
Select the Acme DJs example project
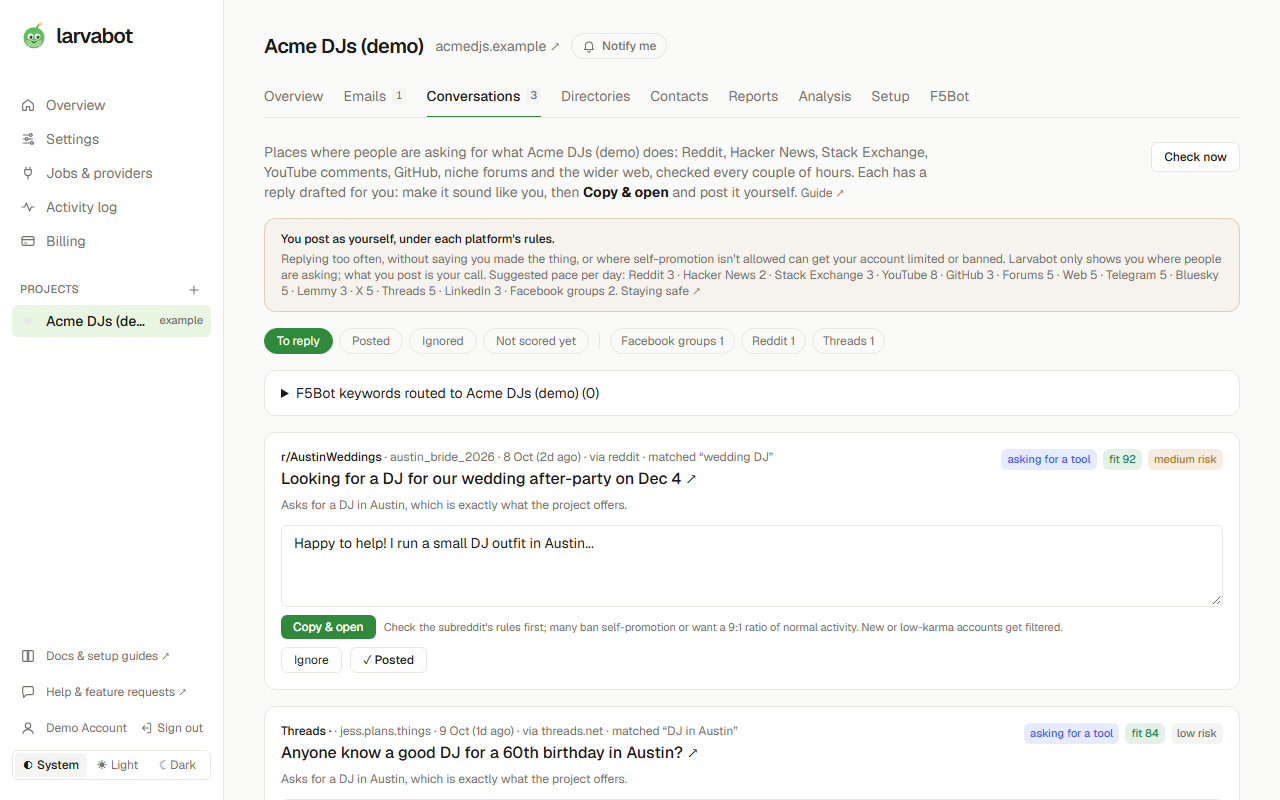click(x=112, y=321)
